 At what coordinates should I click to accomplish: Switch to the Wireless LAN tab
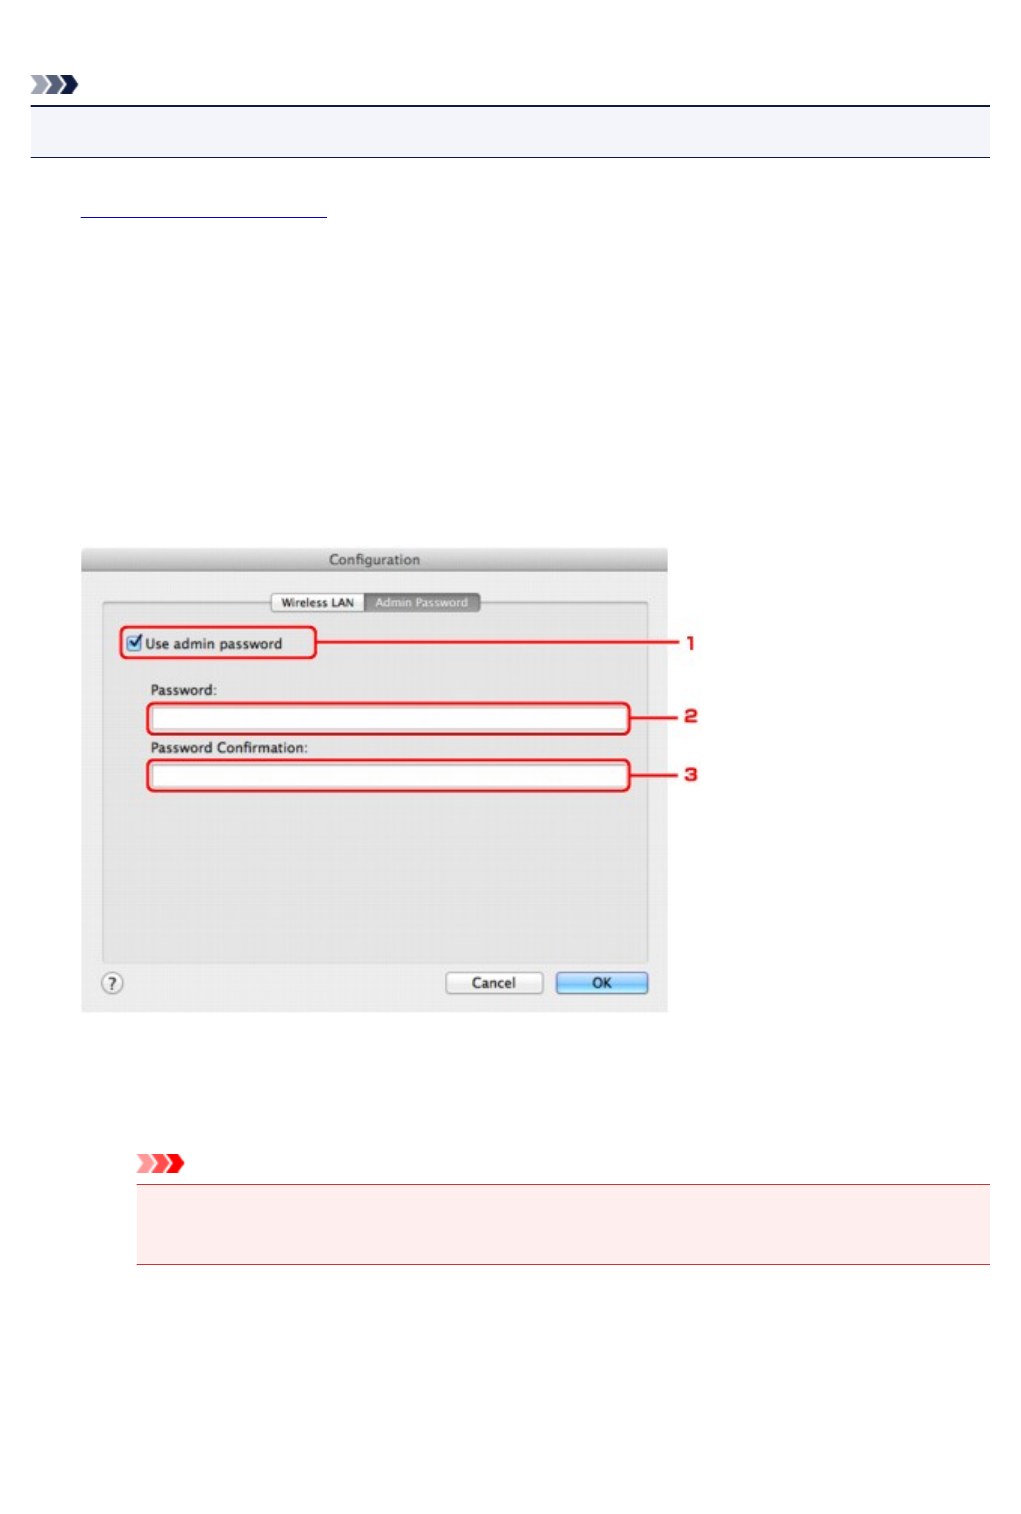pos(317,602)
